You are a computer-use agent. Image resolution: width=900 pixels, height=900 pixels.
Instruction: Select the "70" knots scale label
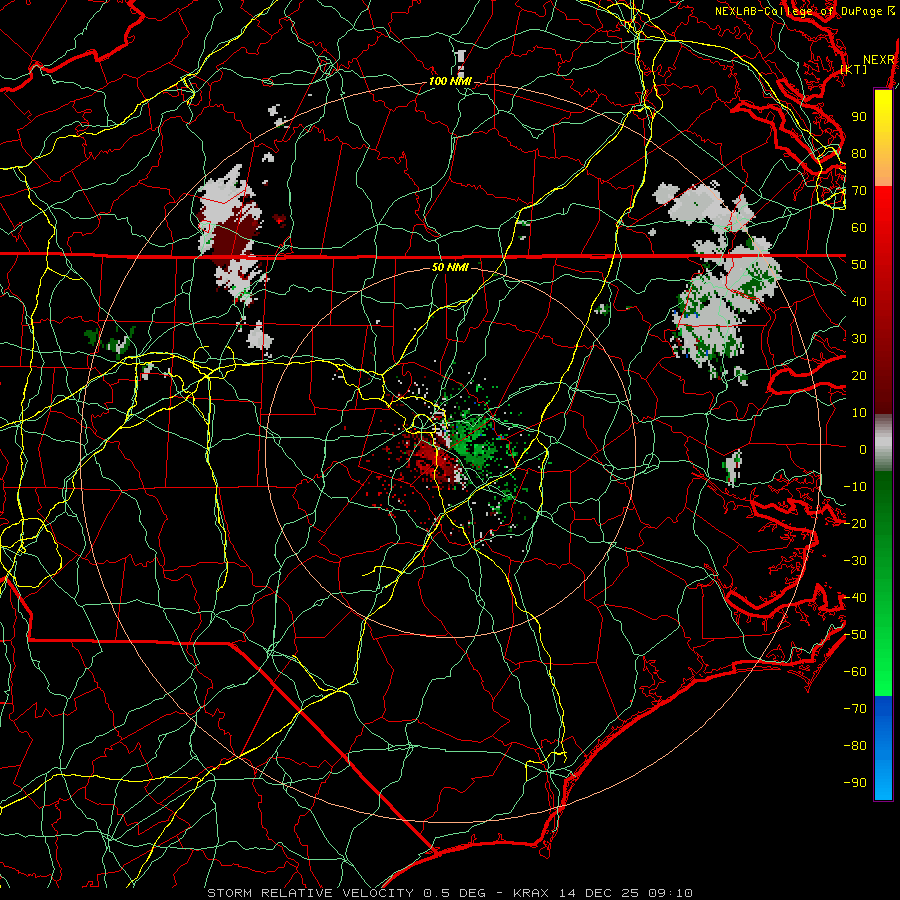coord(859,191)
